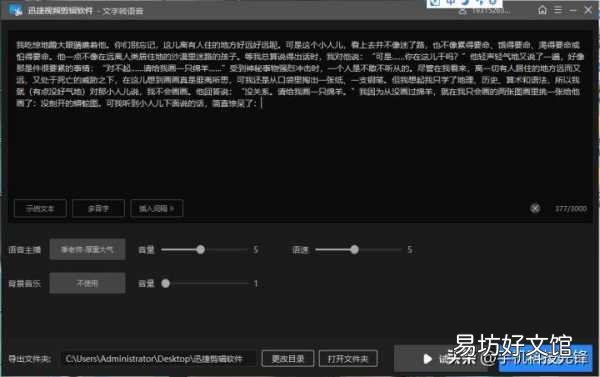
Task: Open the 语音主播 voice selector 李老师-厚重大气
Action: 87,250
